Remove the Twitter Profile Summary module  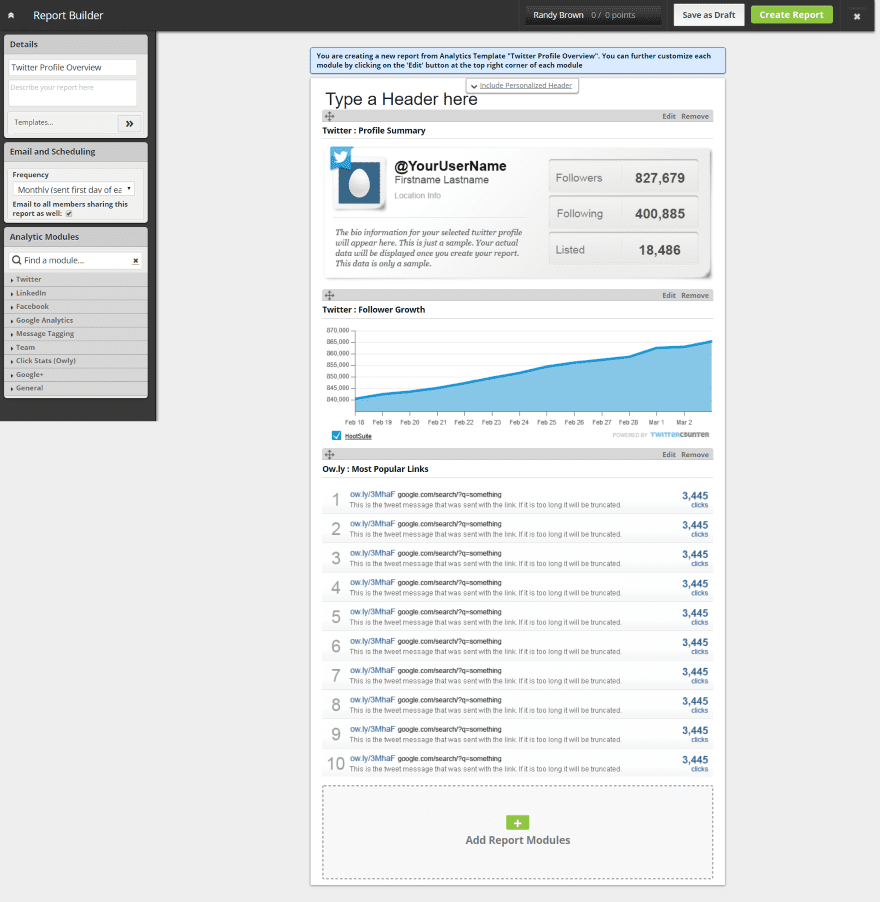[x=695, y=116]
